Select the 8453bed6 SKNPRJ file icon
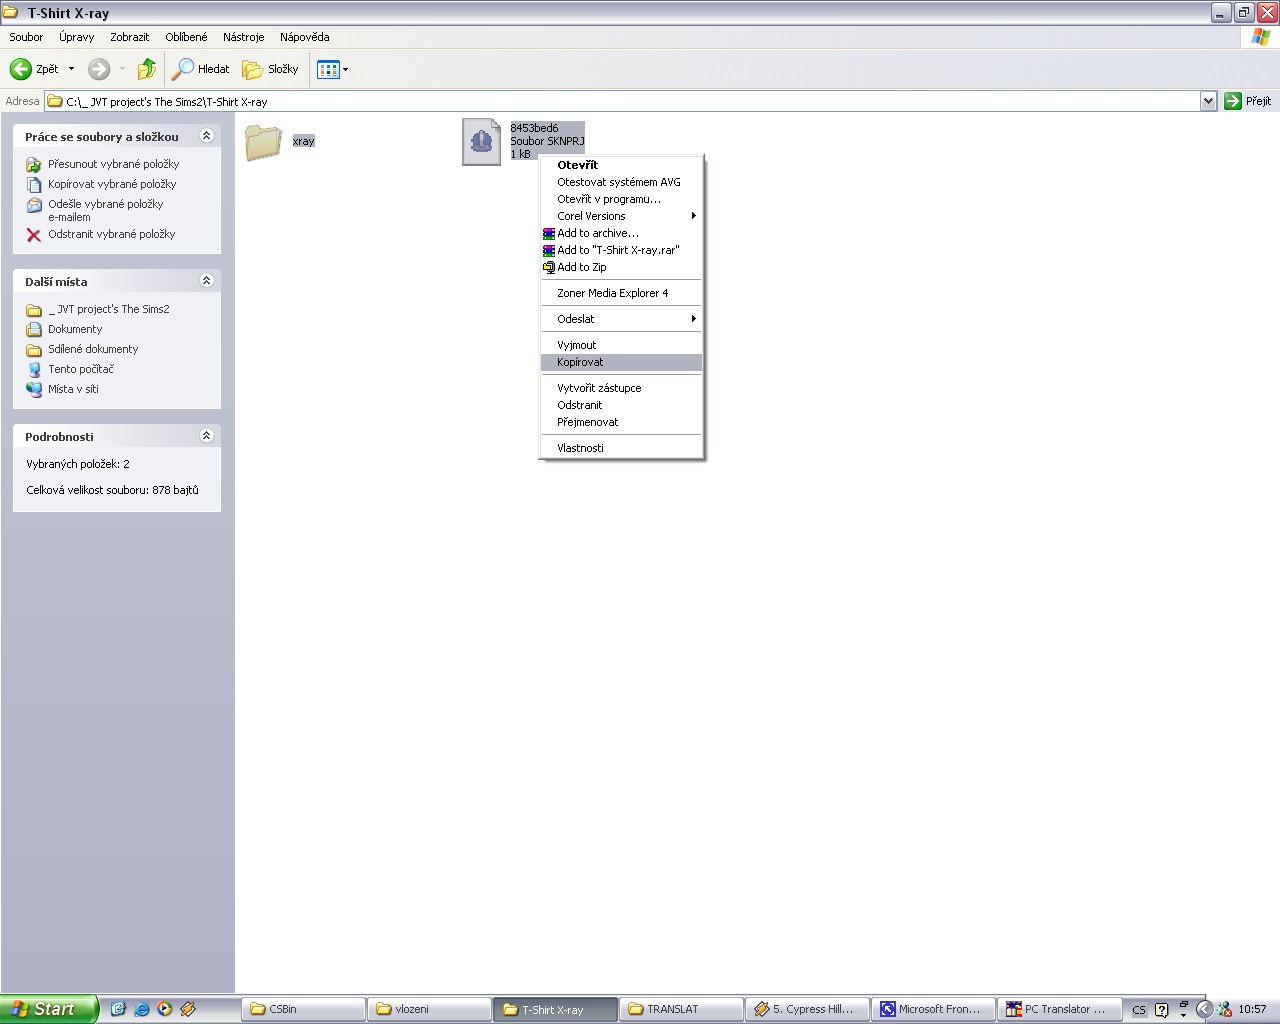This screenshot has height=1024, width=1280. click(x=481, y=142)
